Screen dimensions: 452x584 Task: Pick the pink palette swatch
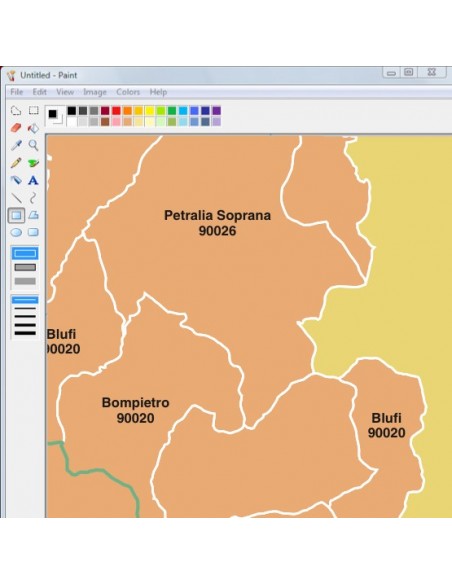(x=116, y=121)
